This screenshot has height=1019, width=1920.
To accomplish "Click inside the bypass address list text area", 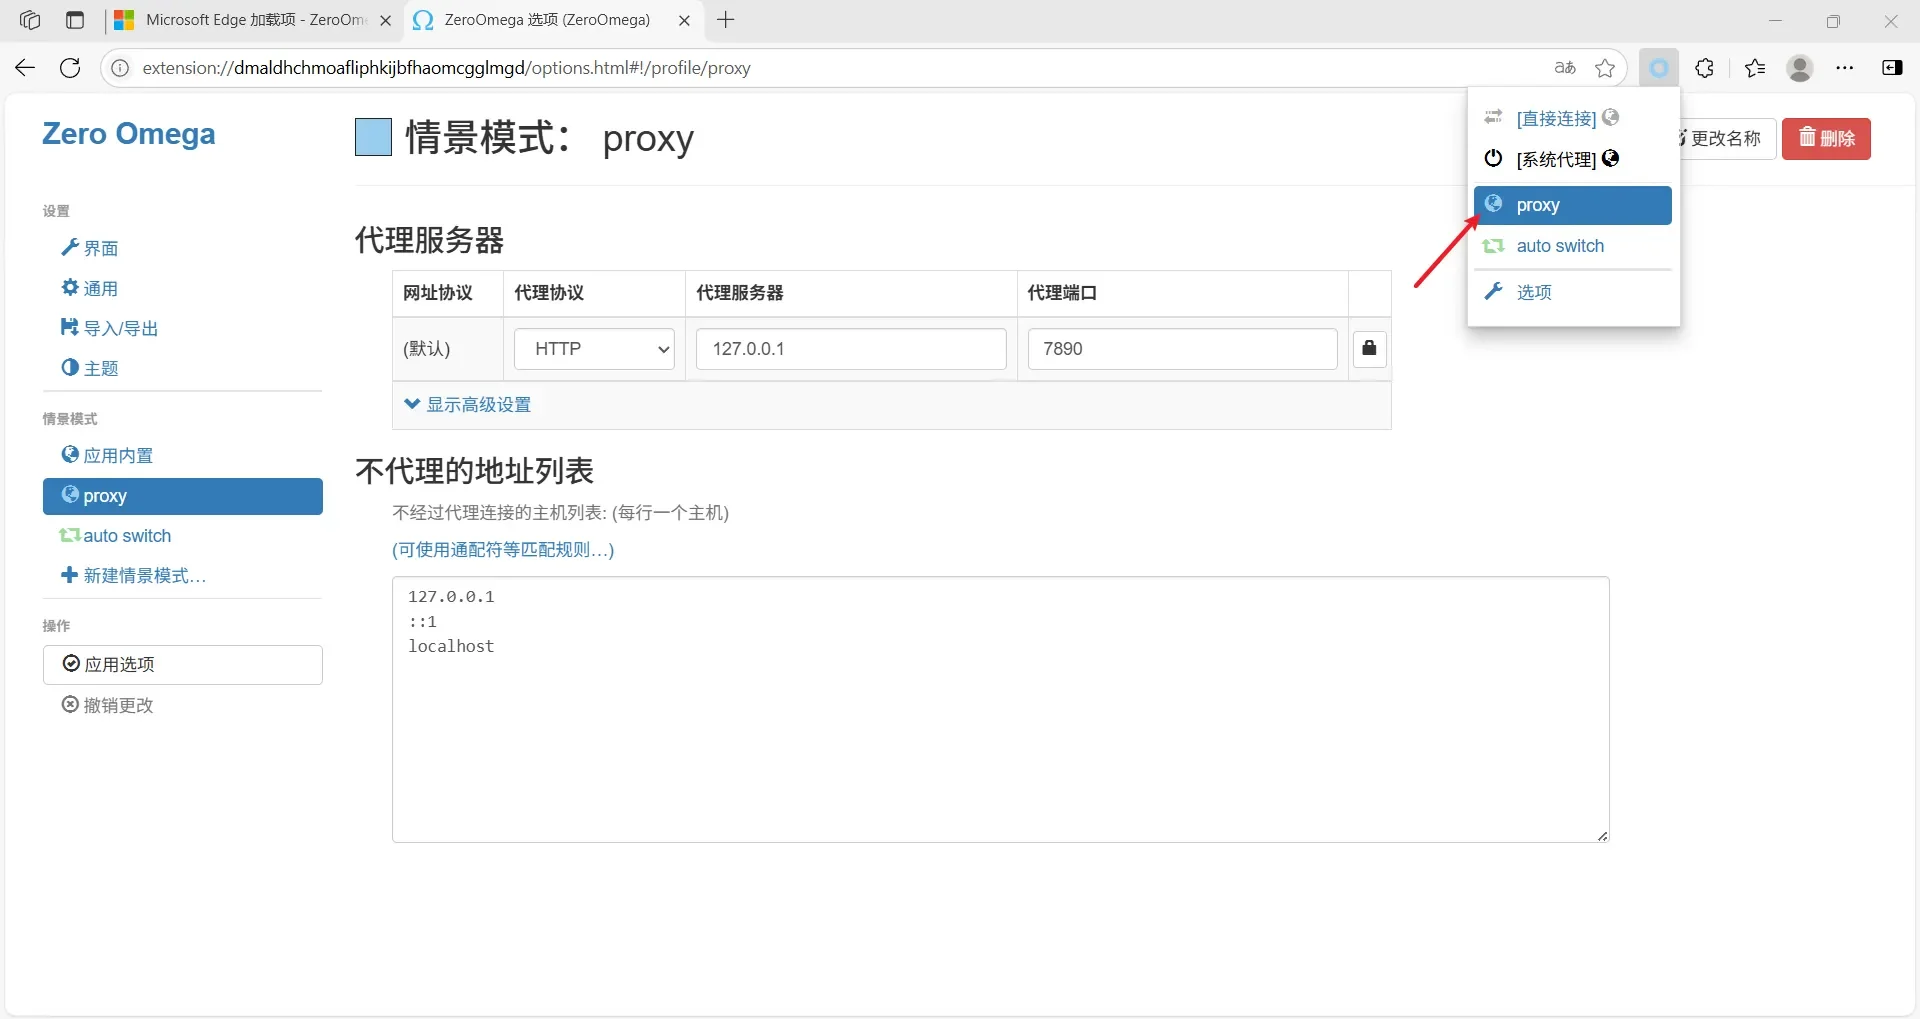I will tap(999, 708).
